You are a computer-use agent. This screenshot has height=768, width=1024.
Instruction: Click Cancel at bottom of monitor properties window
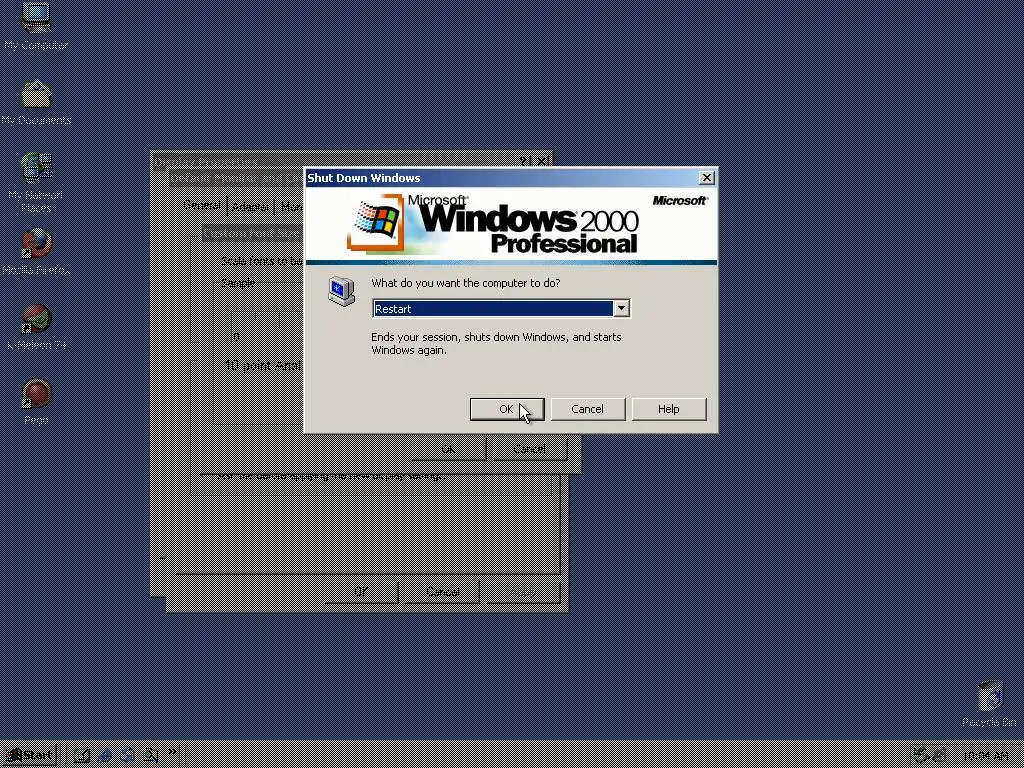point(443,592)
